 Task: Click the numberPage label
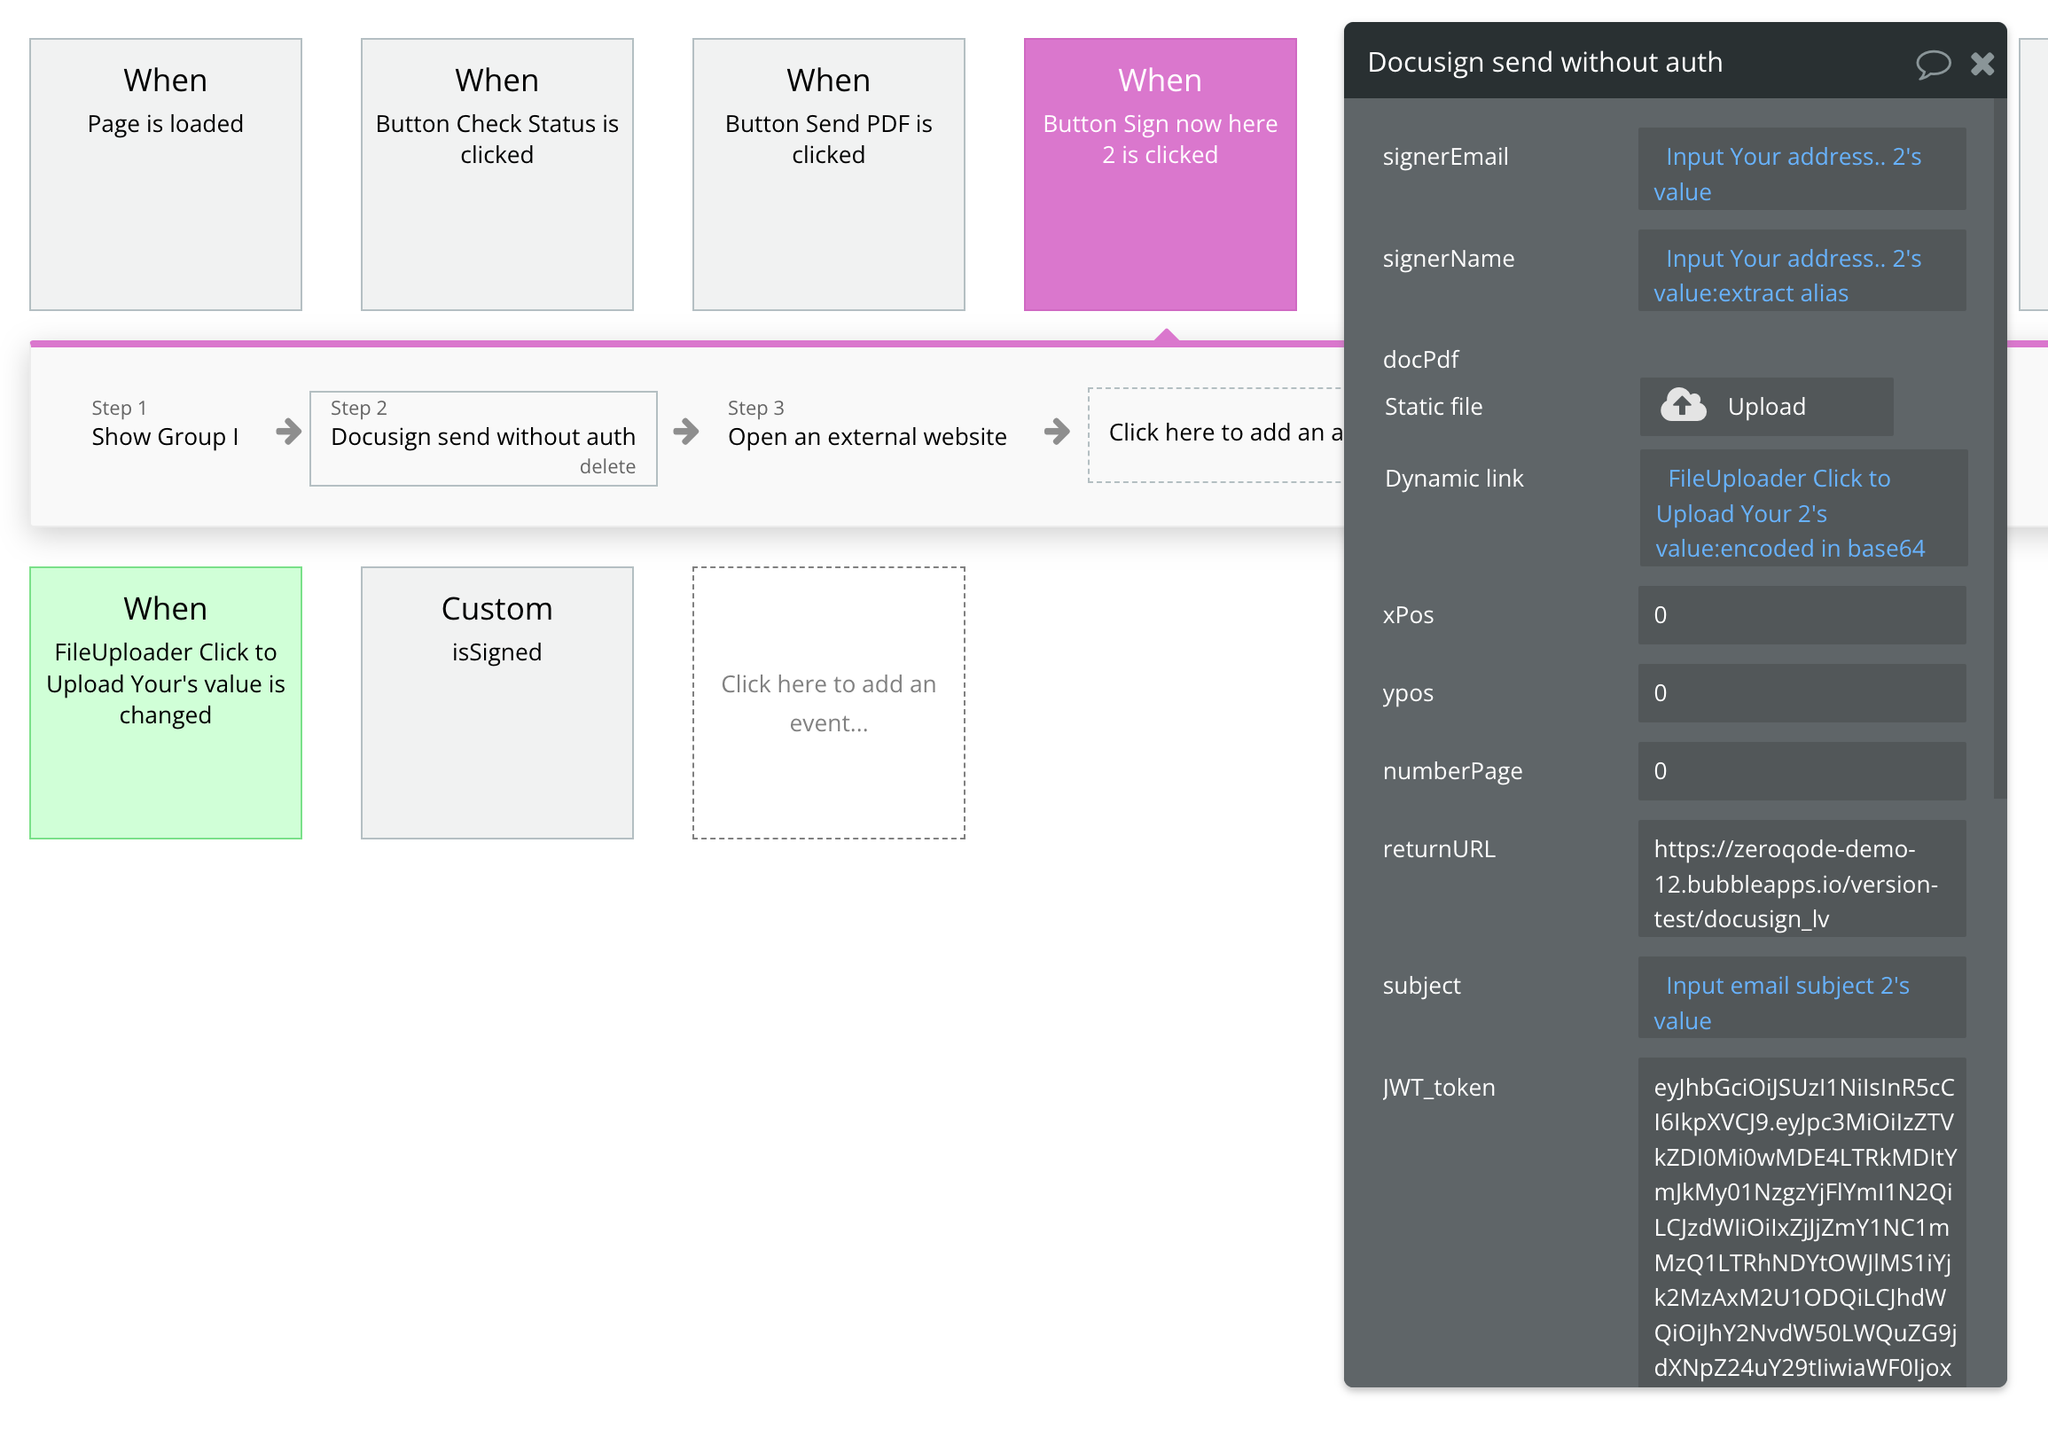(x=1452, y=771)
